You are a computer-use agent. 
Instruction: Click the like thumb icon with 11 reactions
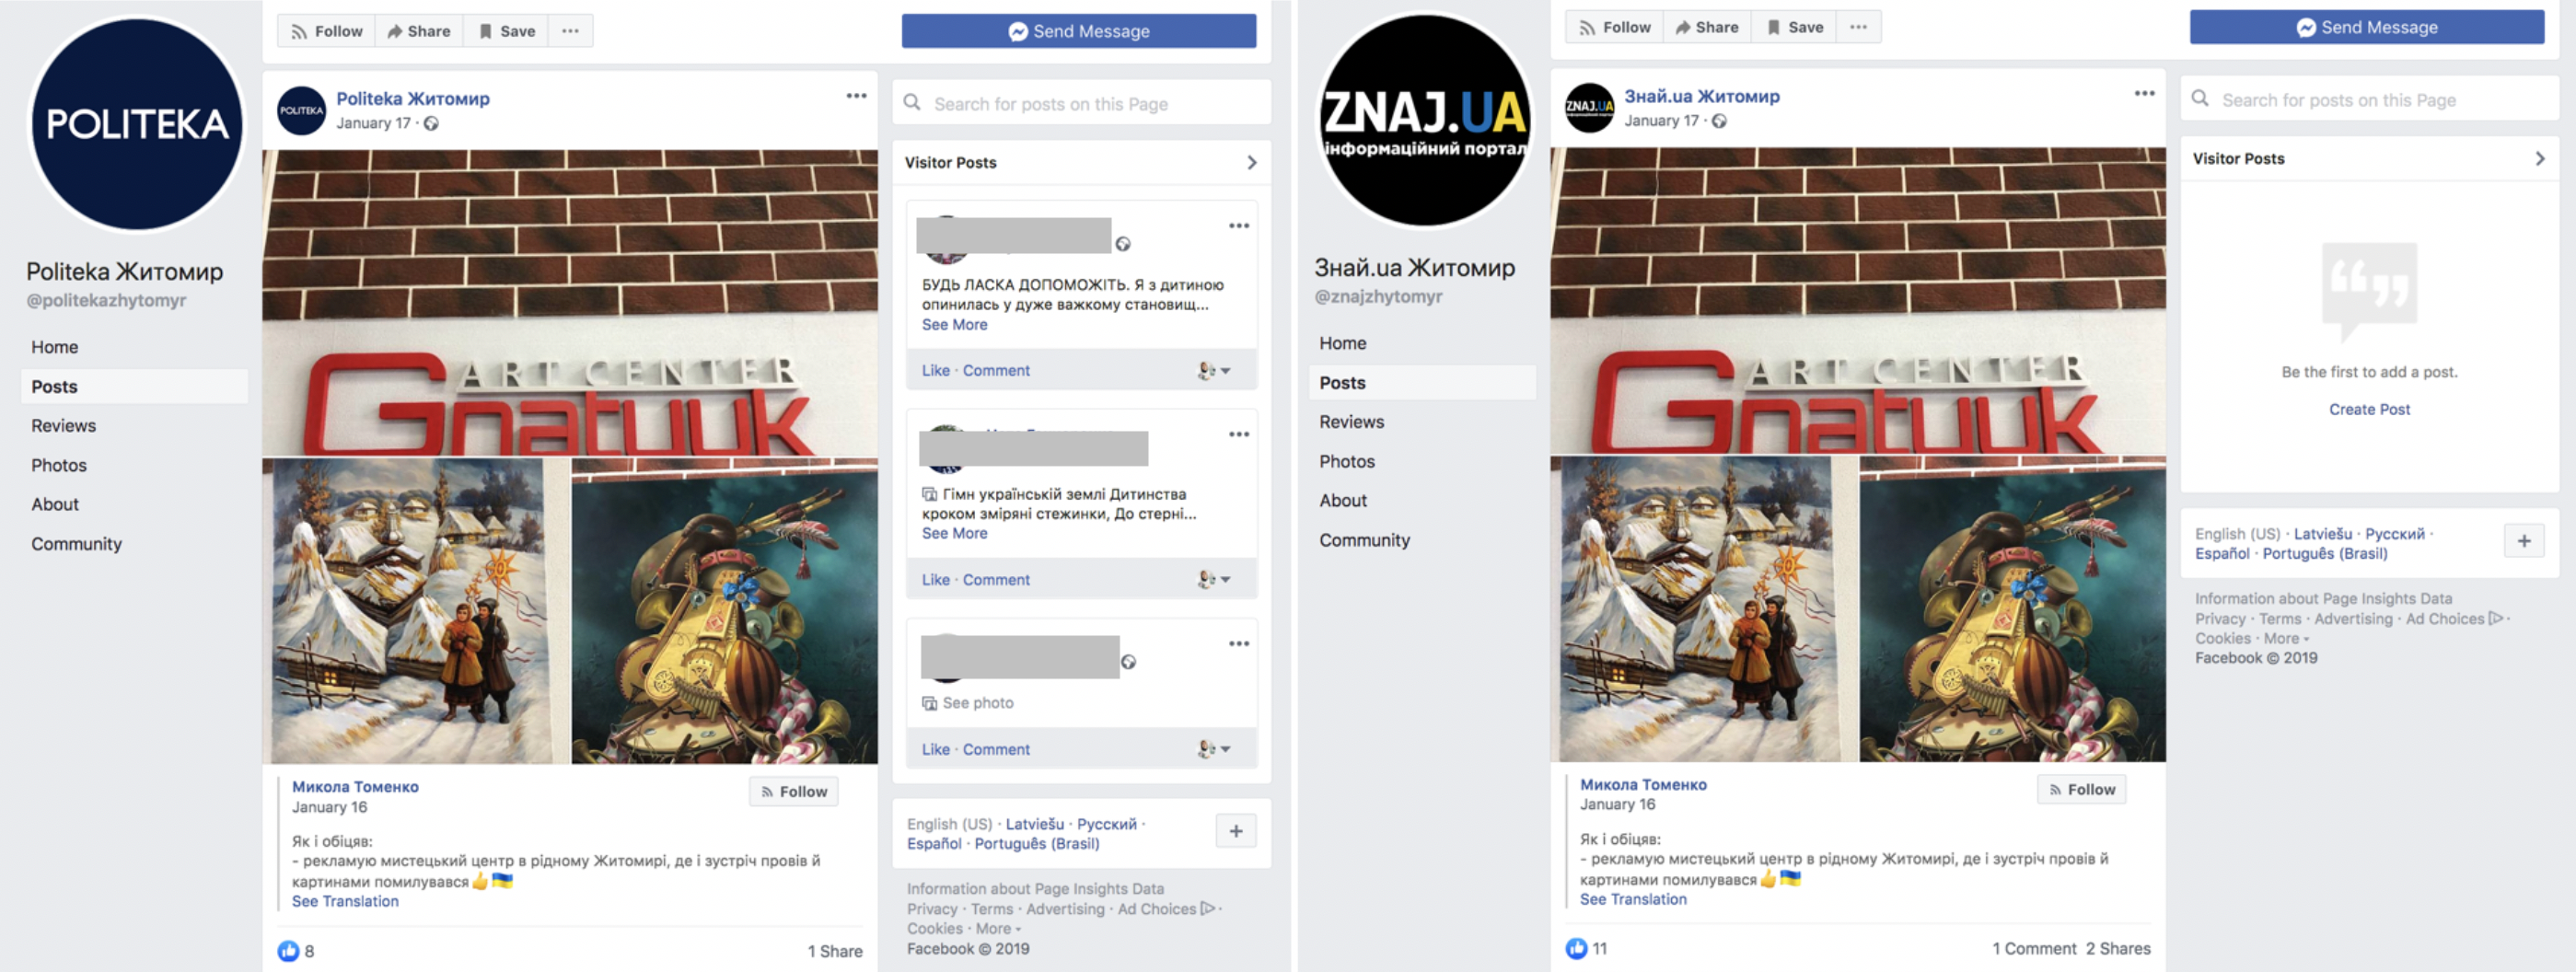tap(1576, 948)
